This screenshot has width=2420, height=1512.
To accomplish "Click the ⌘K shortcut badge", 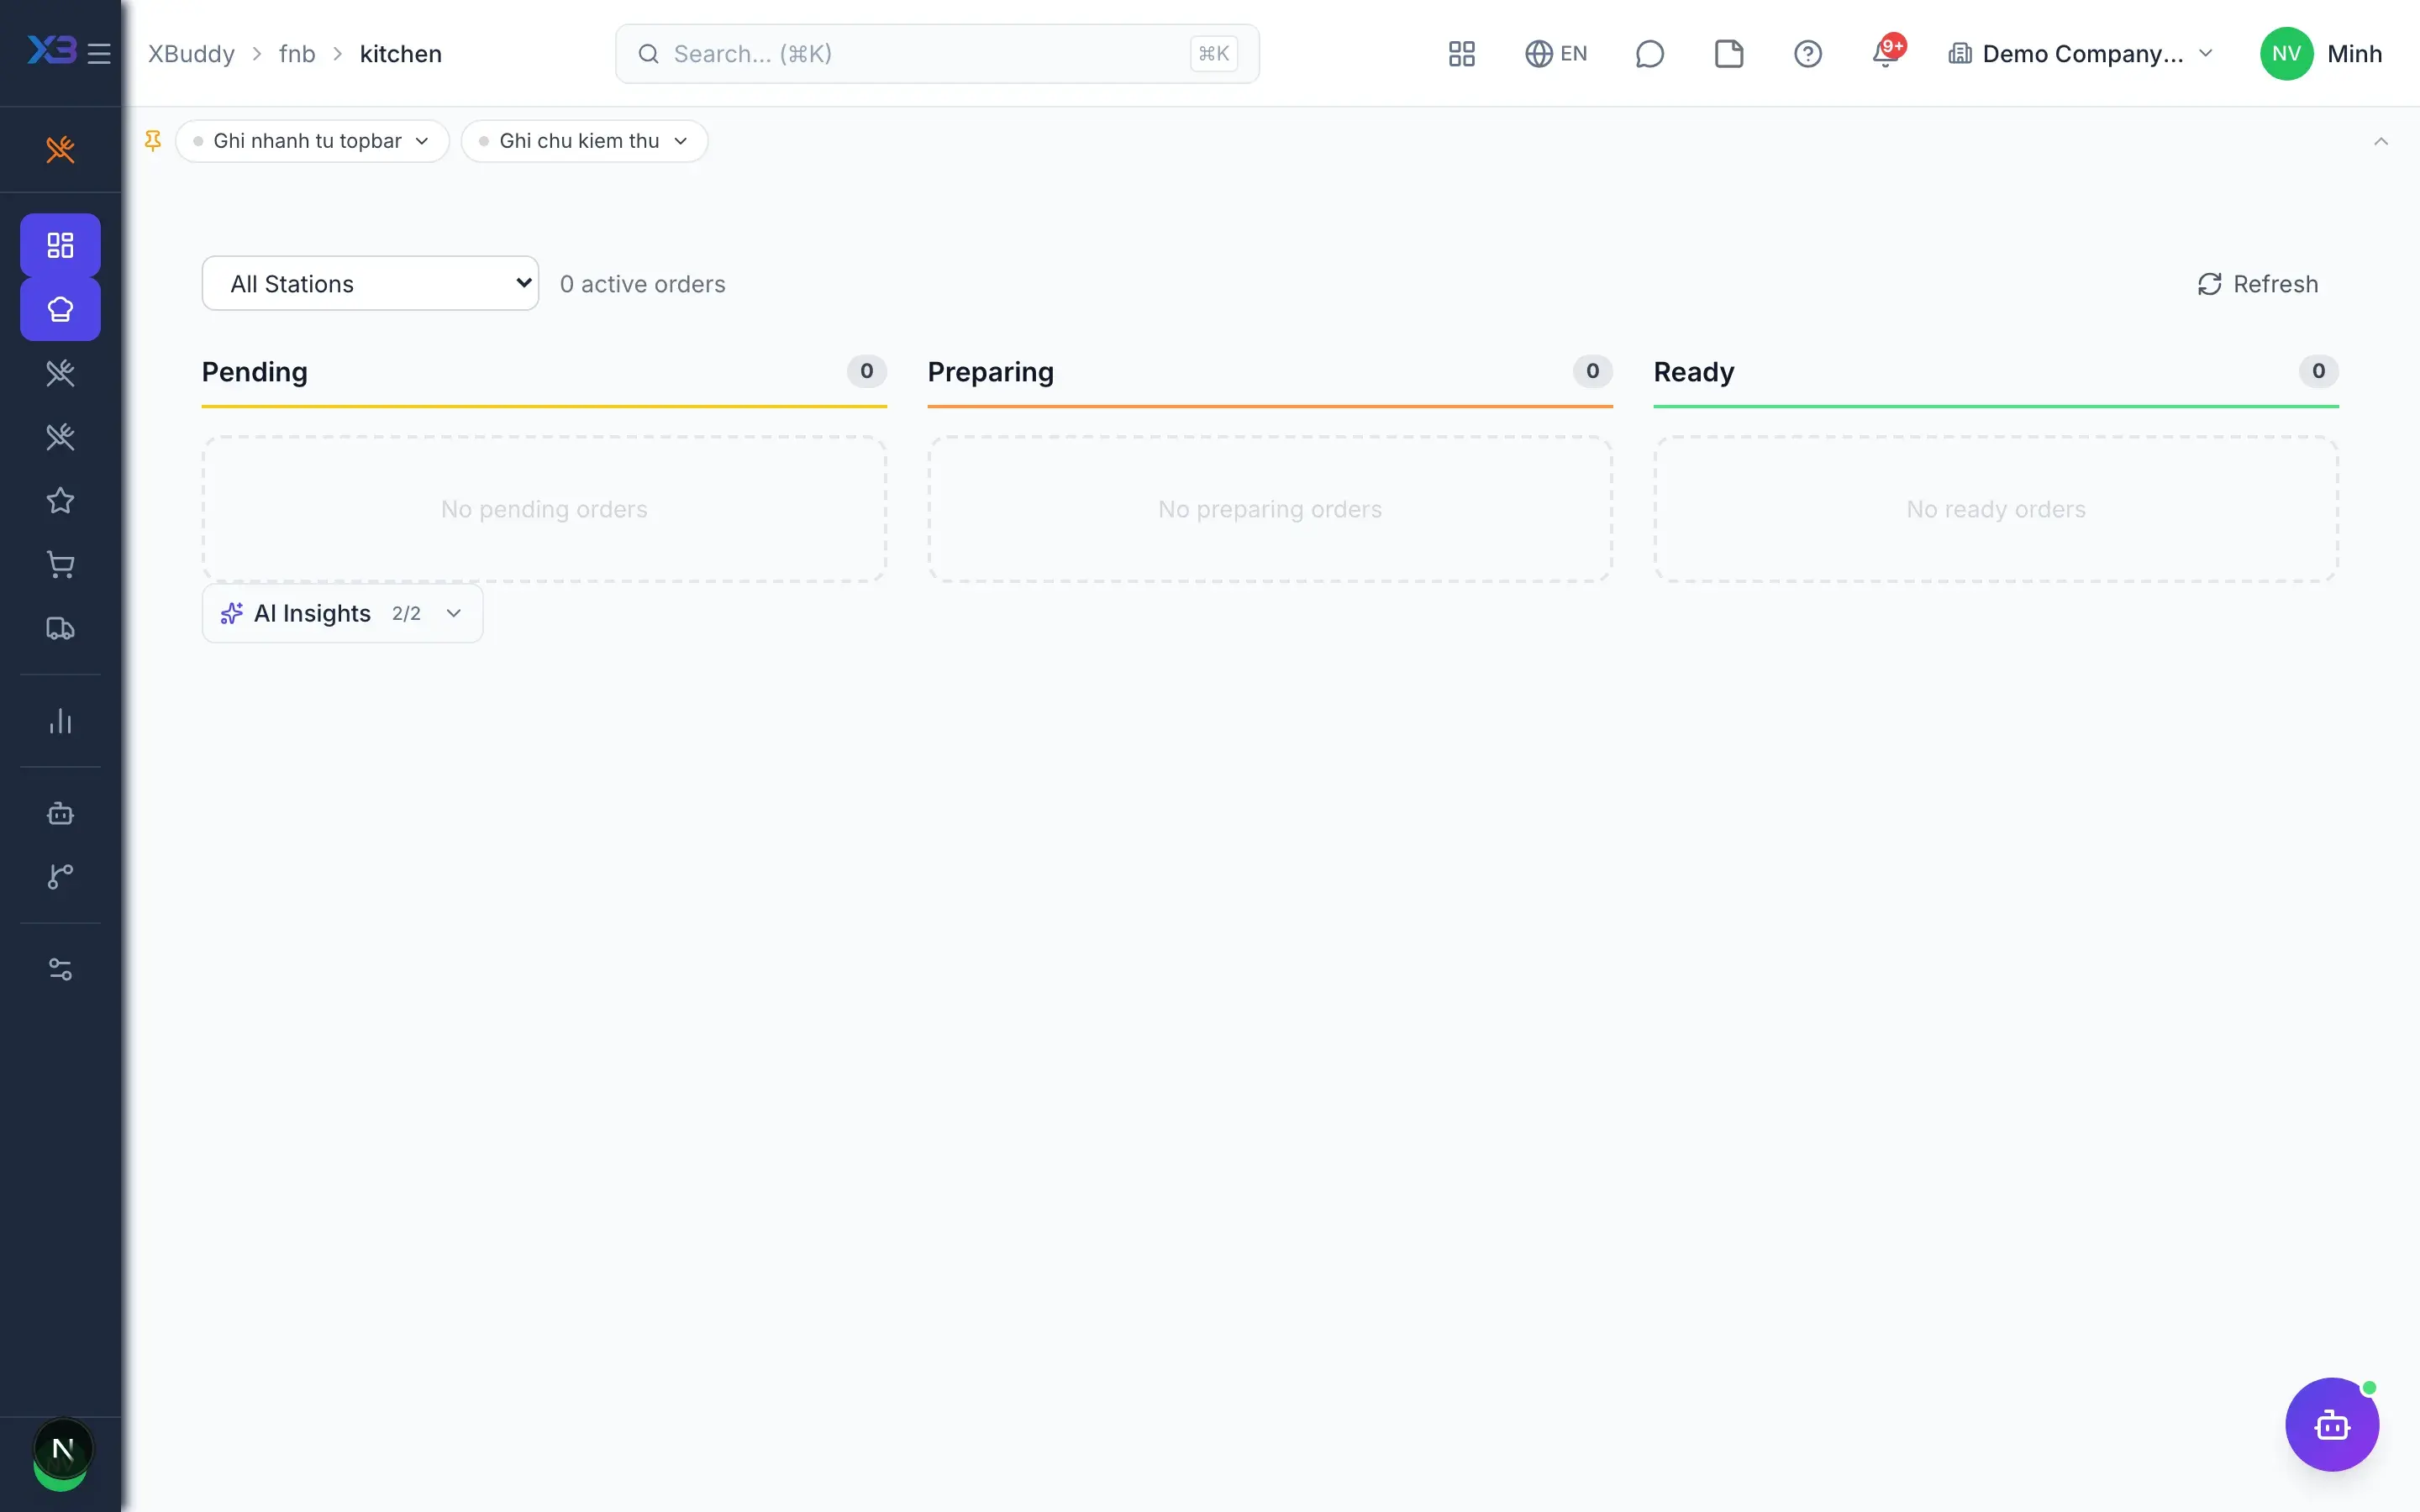I will (1214, 54).
